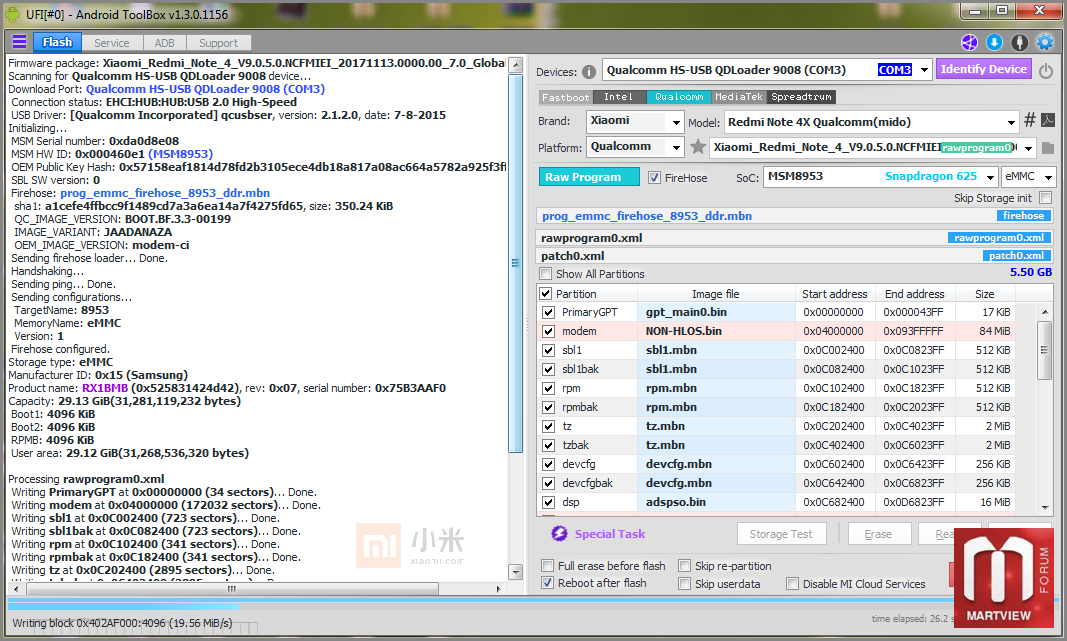Select the Intel mode tab
Screen dimensions: 1067x641
click(x=619, y=97)
